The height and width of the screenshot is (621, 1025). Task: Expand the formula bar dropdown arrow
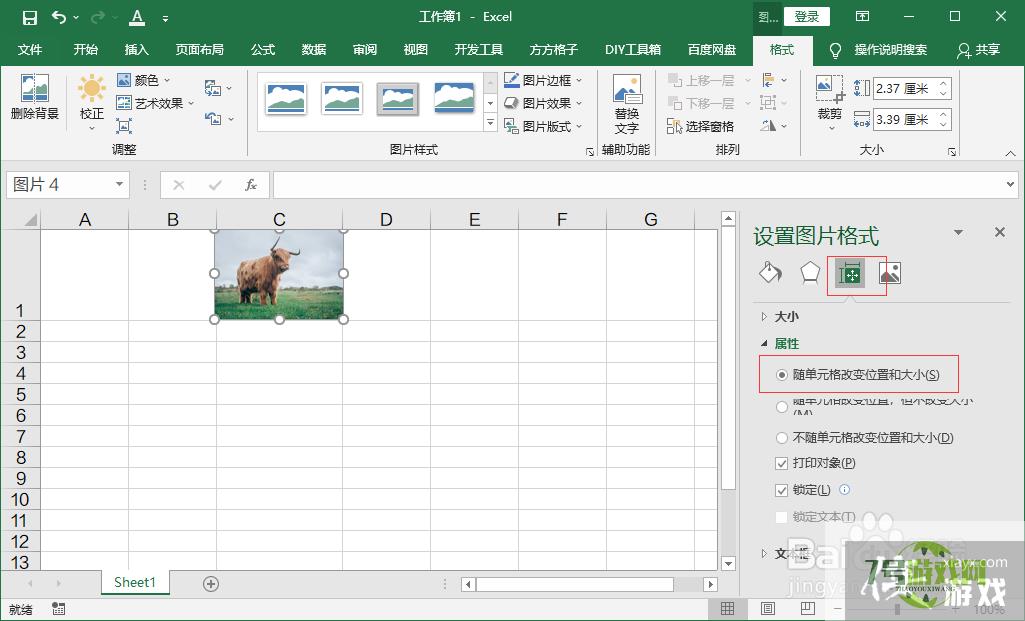pyautogui.click(x=1010, y=185)
